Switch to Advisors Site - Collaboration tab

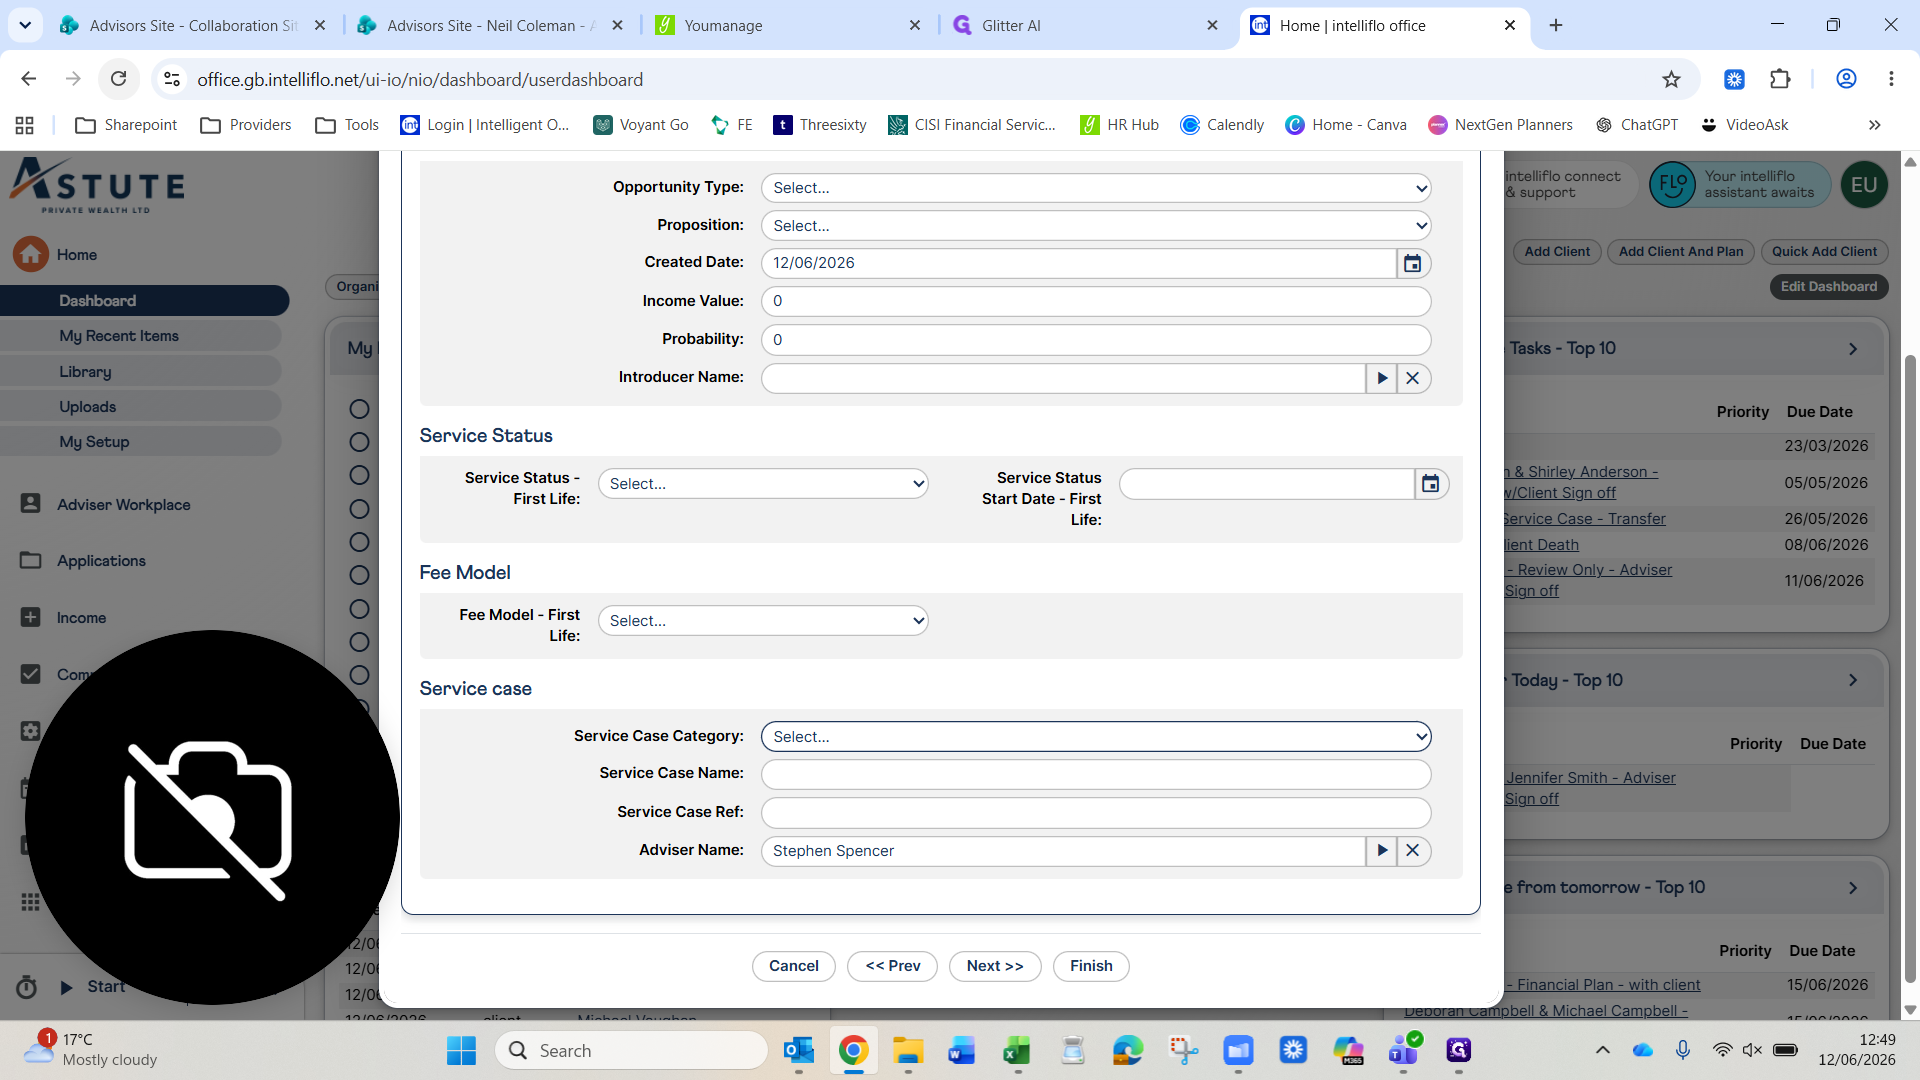tap(193, 25)
